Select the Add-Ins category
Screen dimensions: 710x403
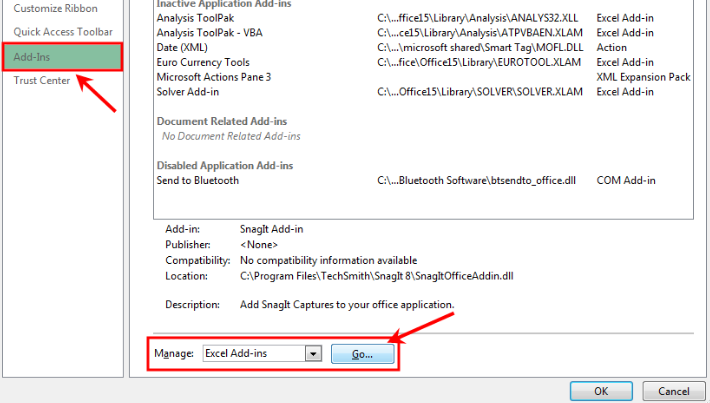pos(62,57)
